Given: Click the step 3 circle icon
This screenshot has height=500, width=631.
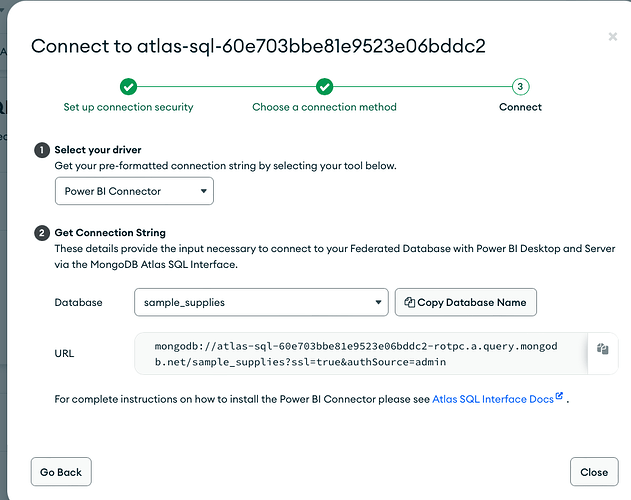Looking at the screenshot, I should (520, 87).
